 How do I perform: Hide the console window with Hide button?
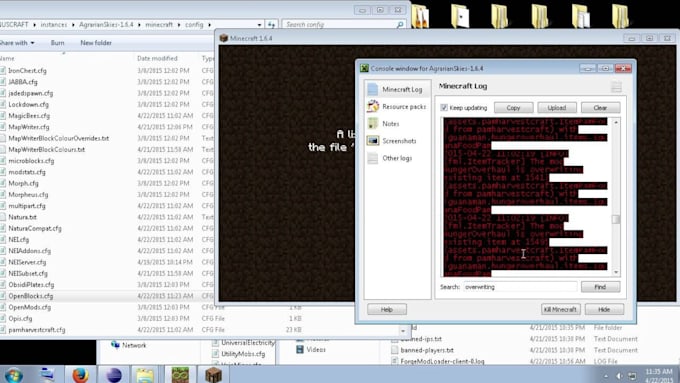coord(604,309)
